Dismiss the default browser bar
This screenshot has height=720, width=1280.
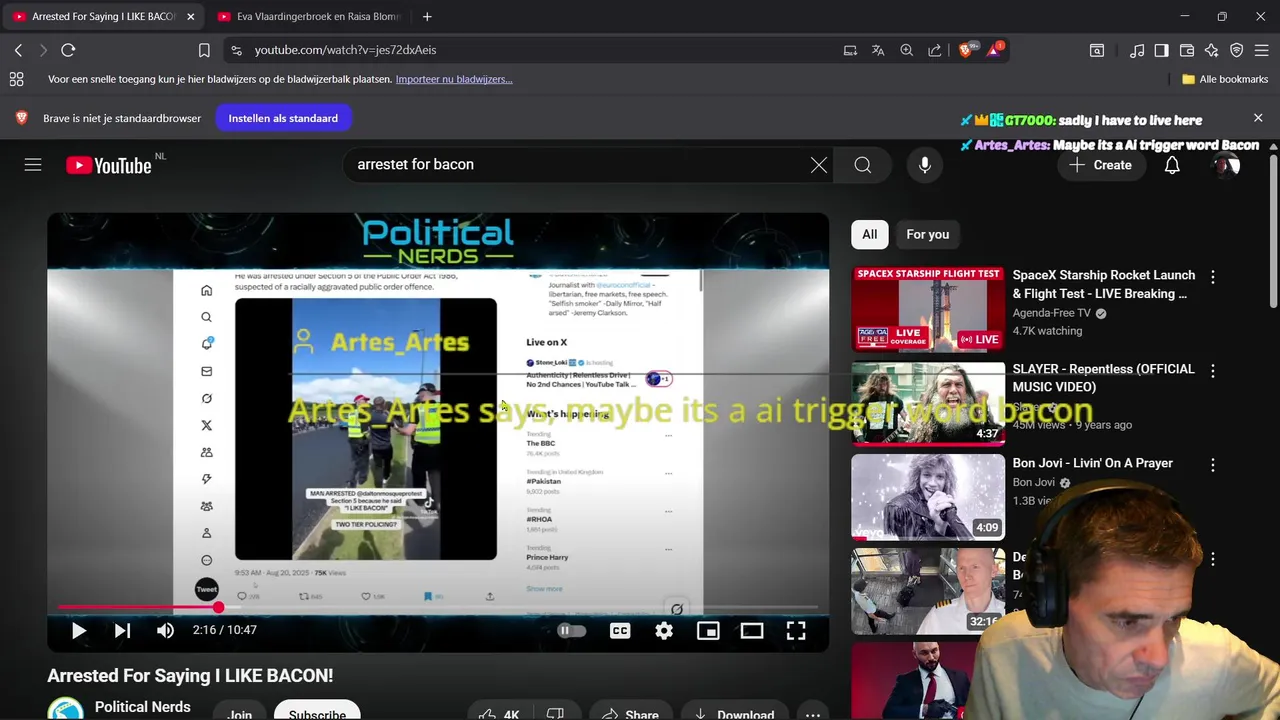(1258, 118)
